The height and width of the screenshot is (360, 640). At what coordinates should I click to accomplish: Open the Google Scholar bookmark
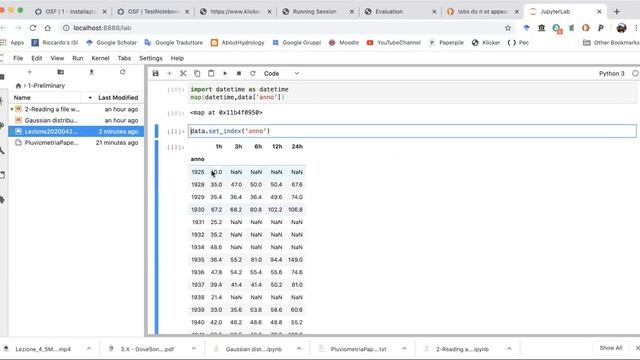coord(111,42)
